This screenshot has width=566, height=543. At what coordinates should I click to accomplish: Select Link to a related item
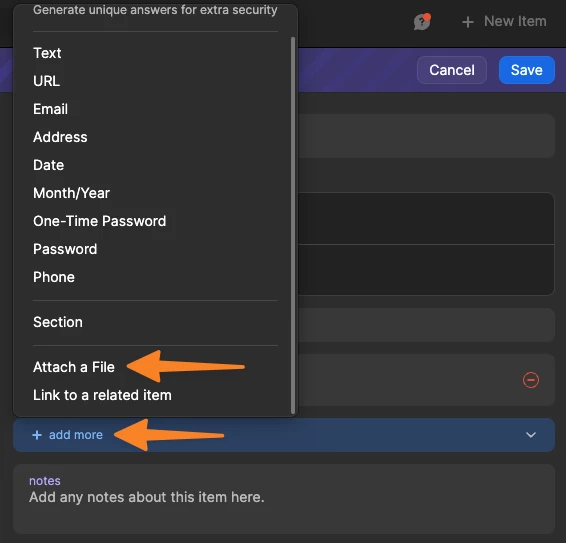[x=102, y=395]
